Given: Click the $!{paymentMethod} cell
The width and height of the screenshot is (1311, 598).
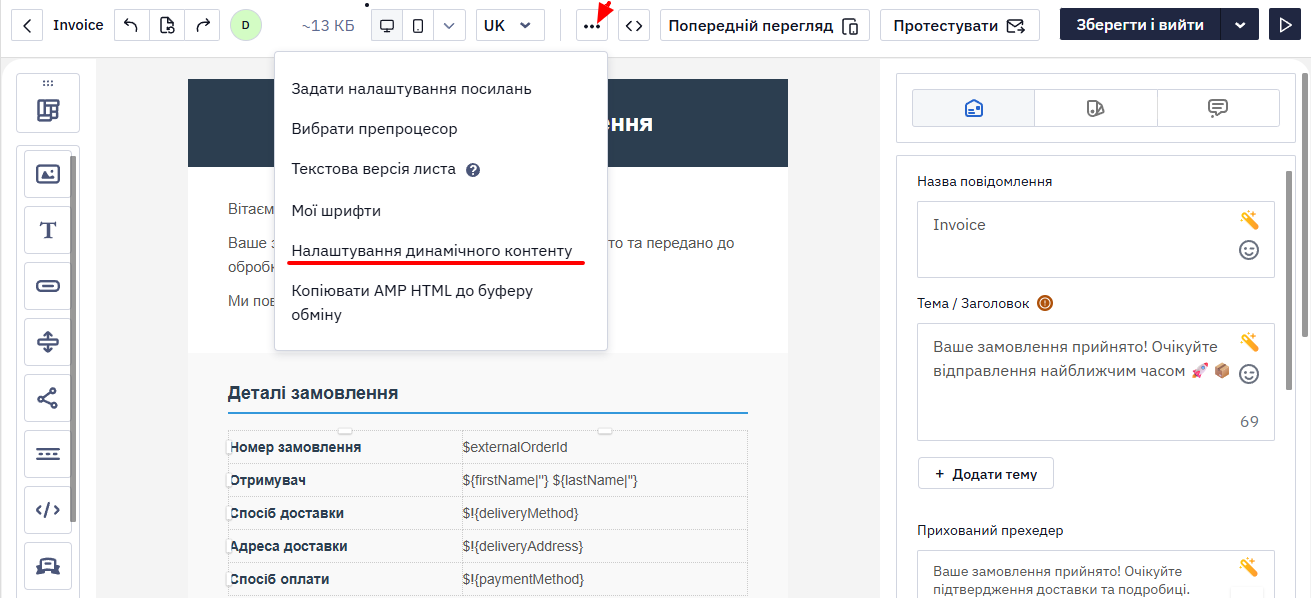Looking at the screenshot, I should [604, 579].
